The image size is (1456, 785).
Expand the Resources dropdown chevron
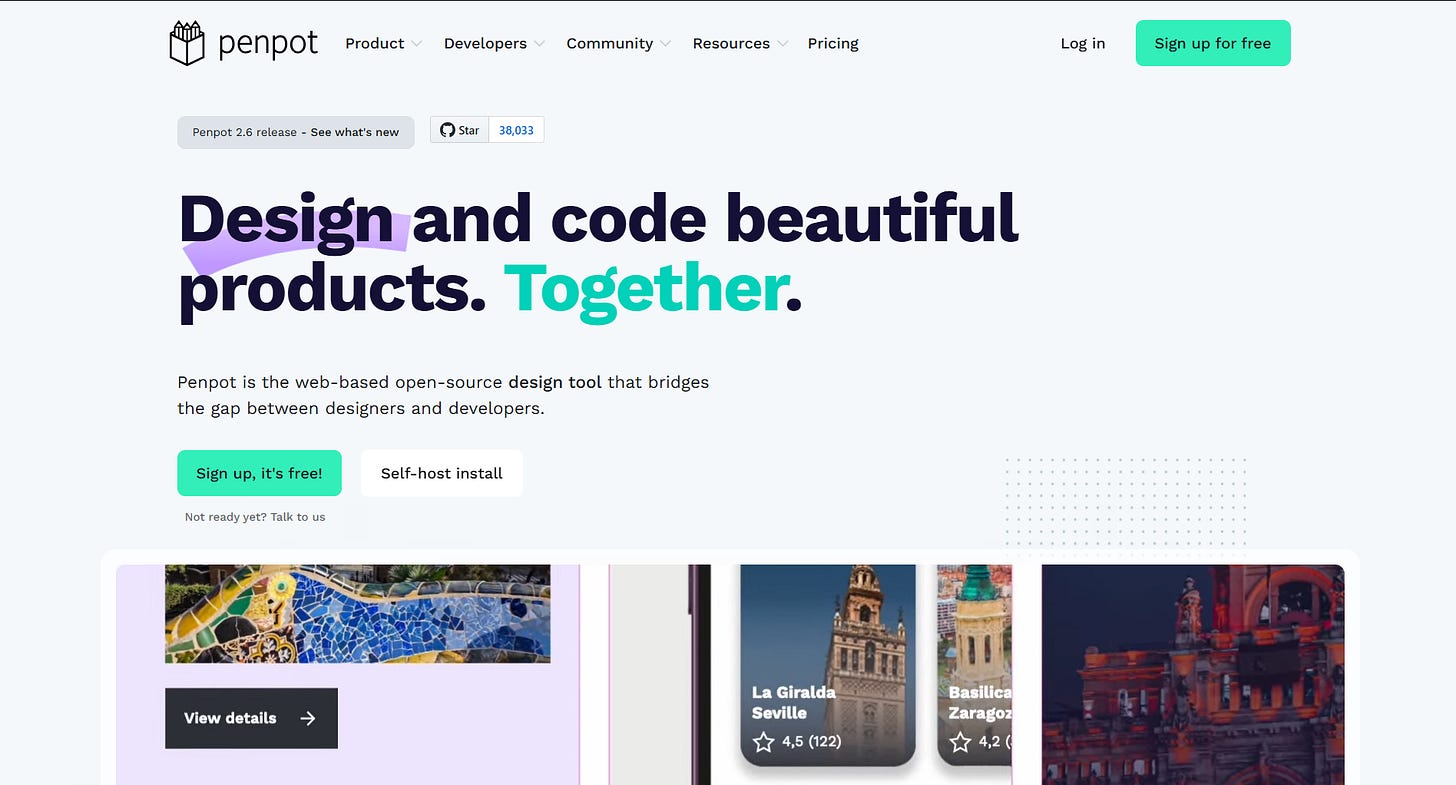pos(783,44)
